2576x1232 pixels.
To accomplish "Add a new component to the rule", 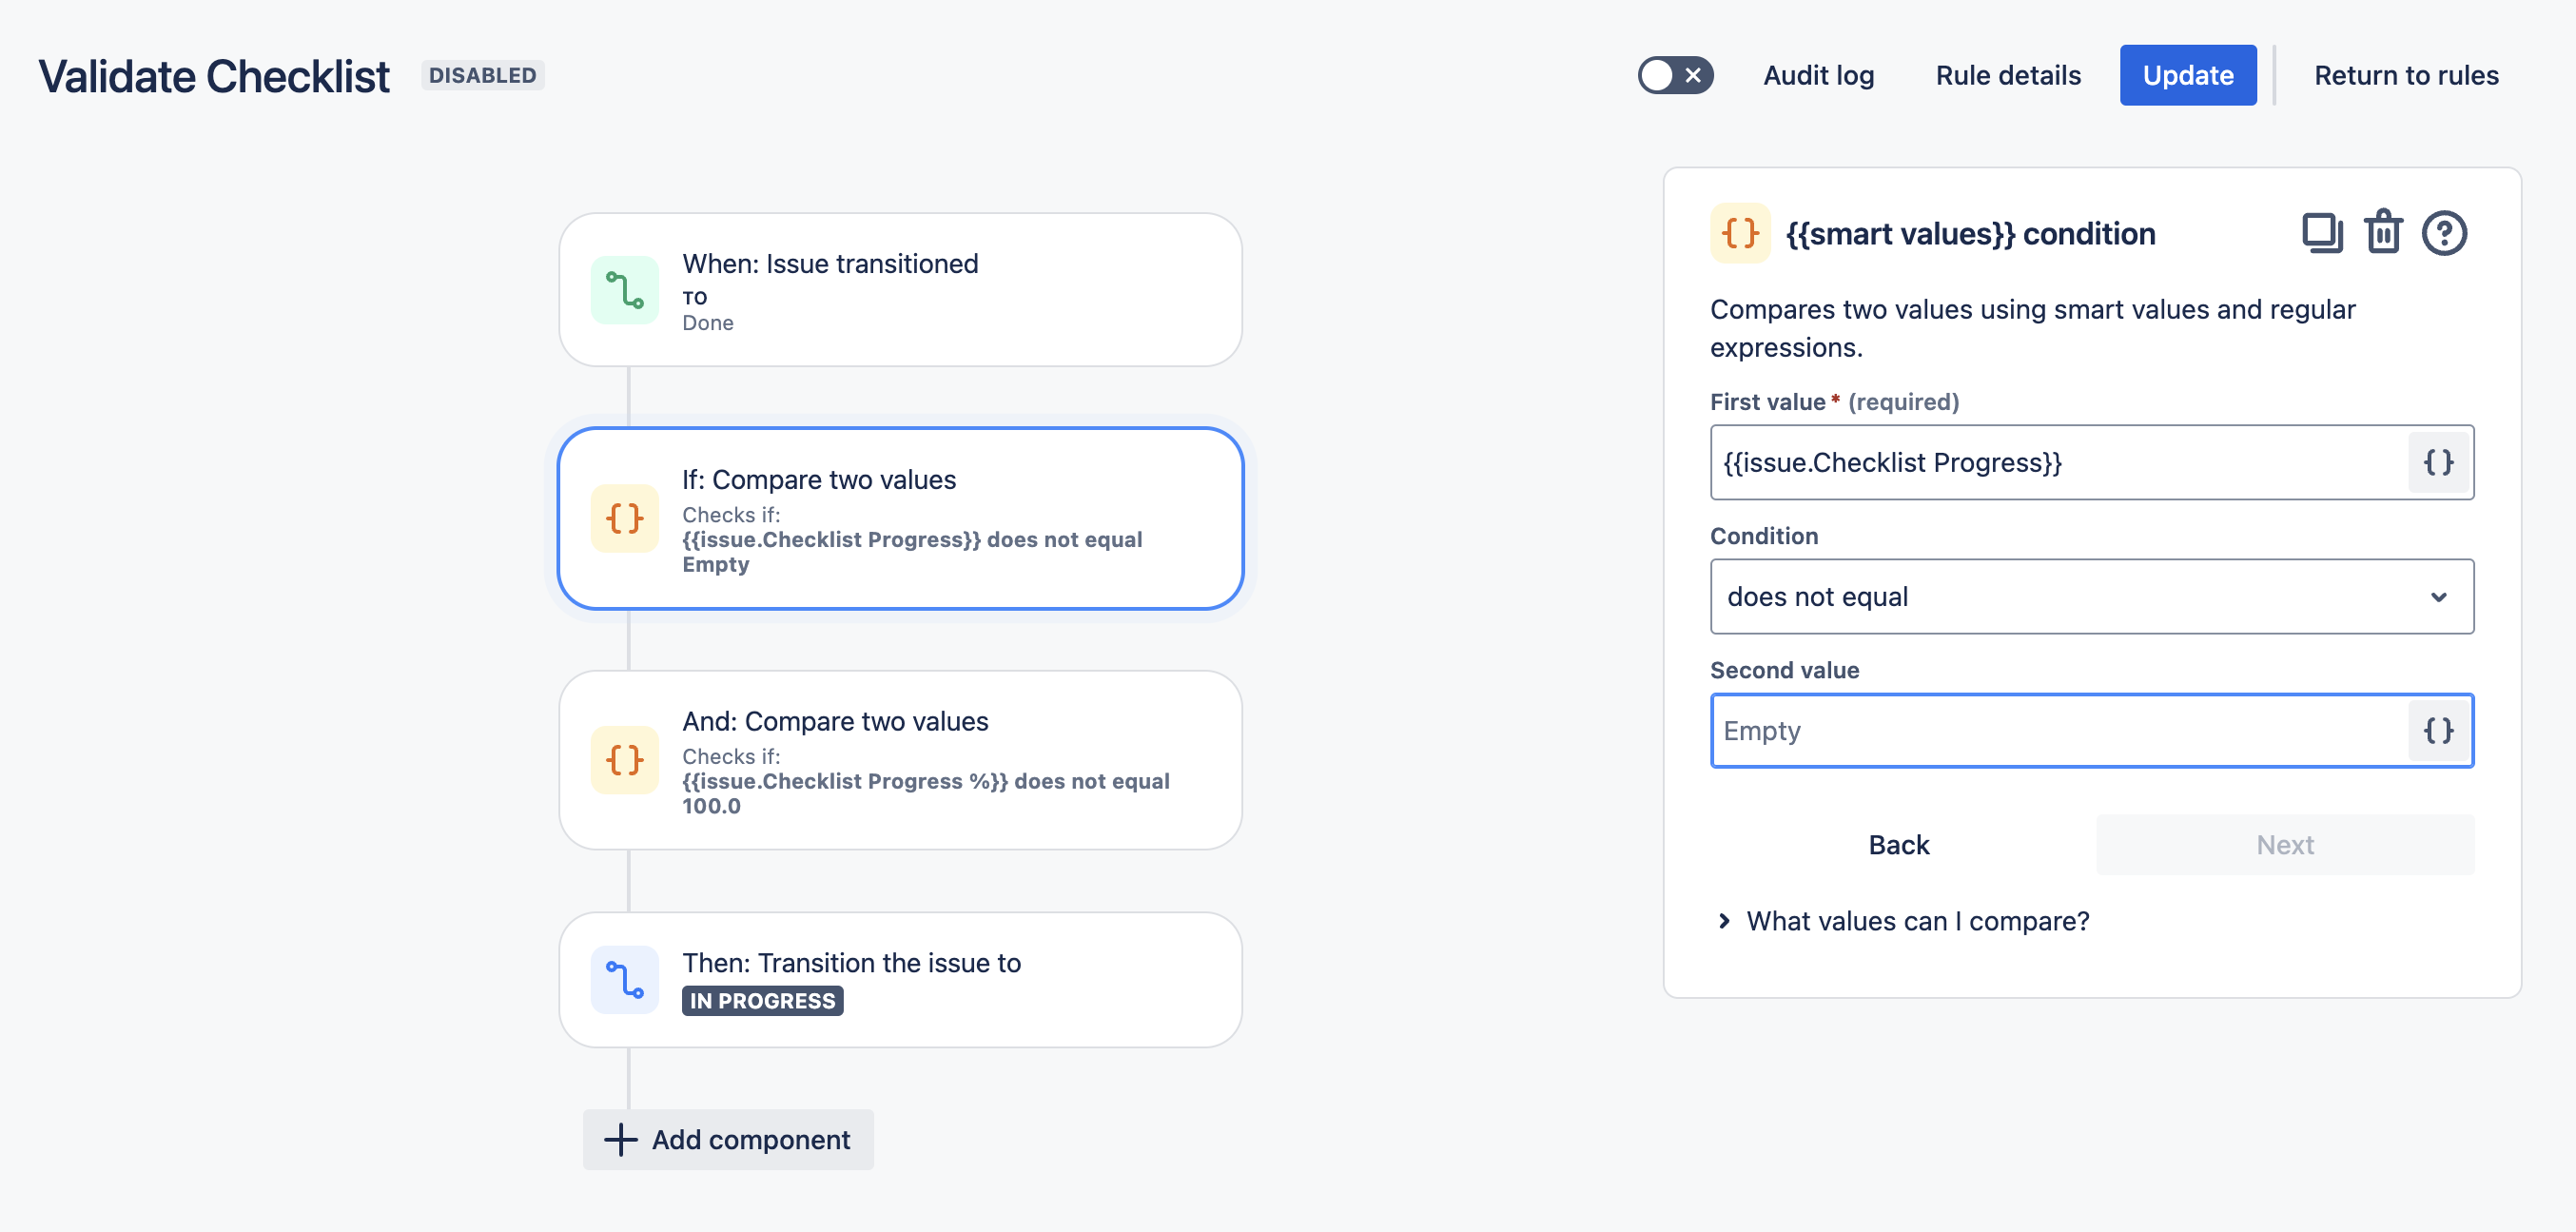I will (728, 1140).
